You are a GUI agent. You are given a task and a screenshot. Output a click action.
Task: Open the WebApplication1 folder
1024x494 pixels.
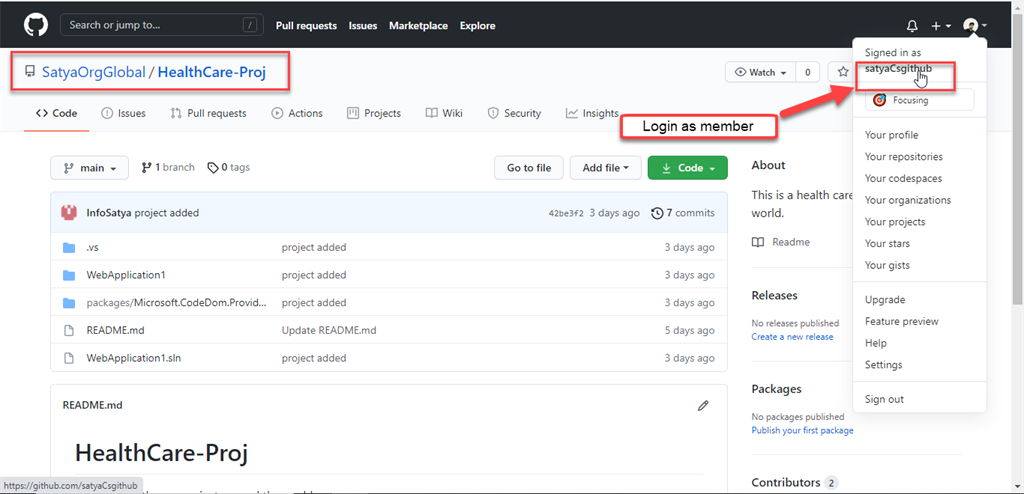tap(126, 275)
